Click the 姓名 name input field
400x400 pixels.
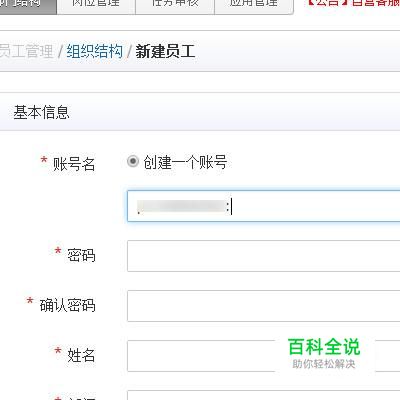point(263,356)
